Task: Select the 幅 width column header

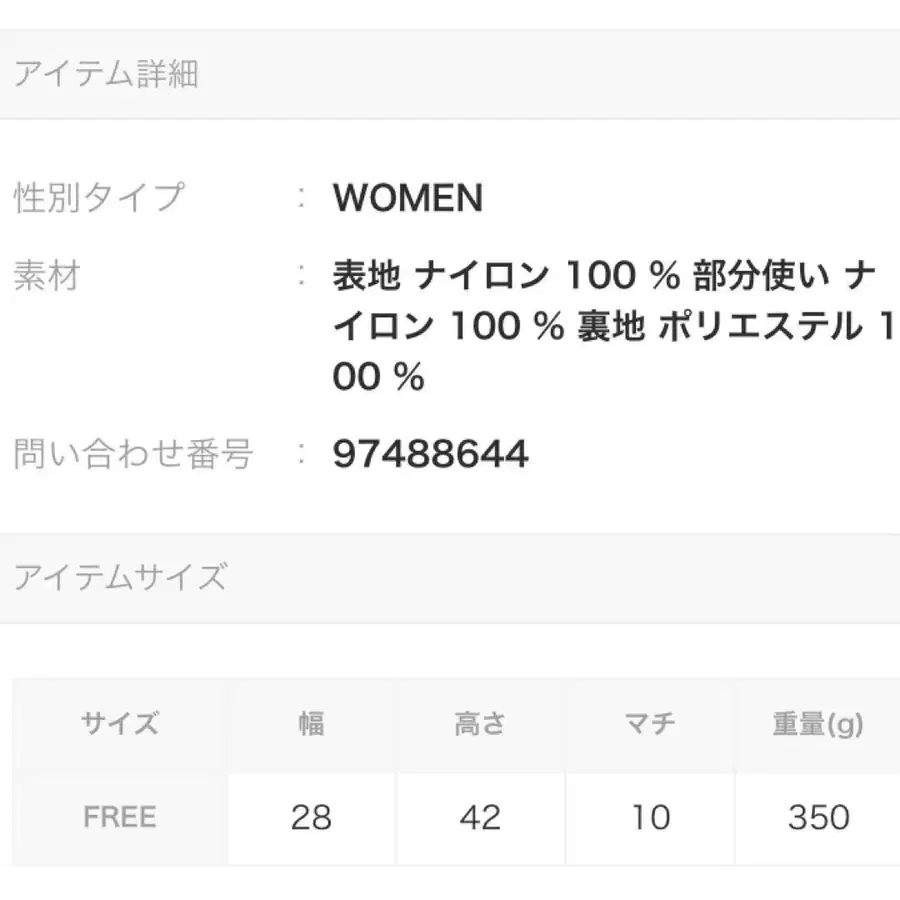Action: point(311,724)
